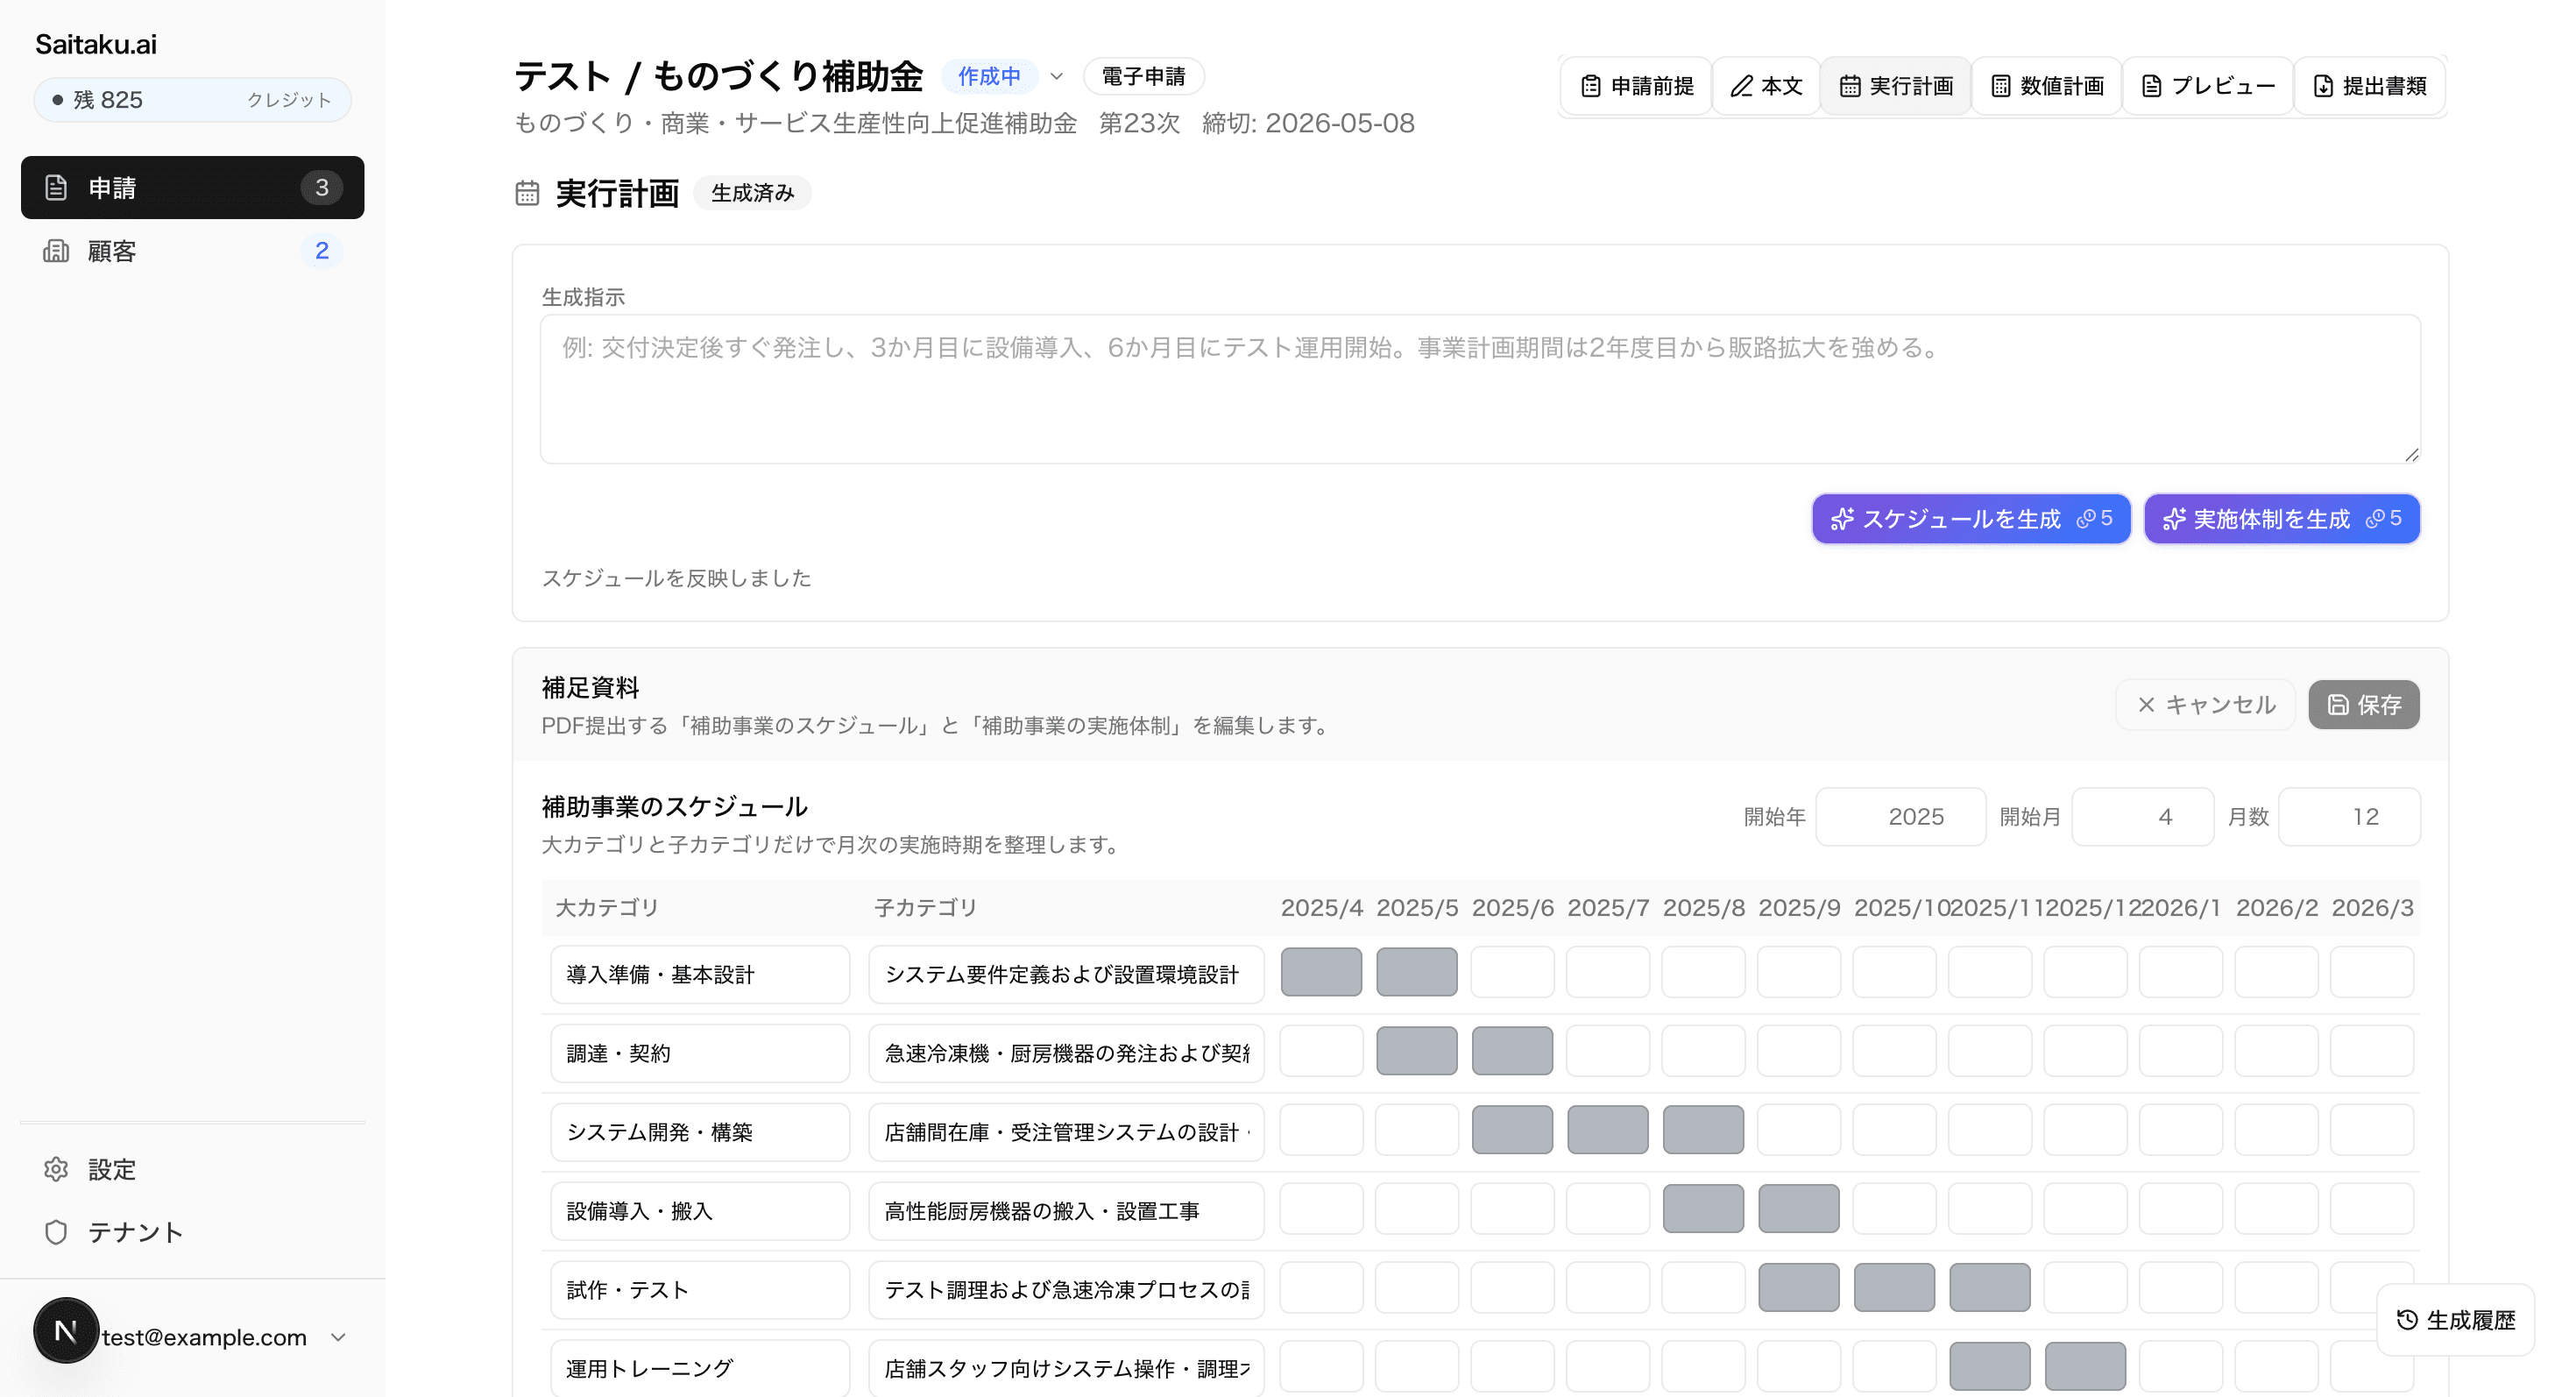Toggle 2025/5 cell for 調達・契約 row
The width and height of the screenshot is (2576, 1397).
(1417, 1051)
